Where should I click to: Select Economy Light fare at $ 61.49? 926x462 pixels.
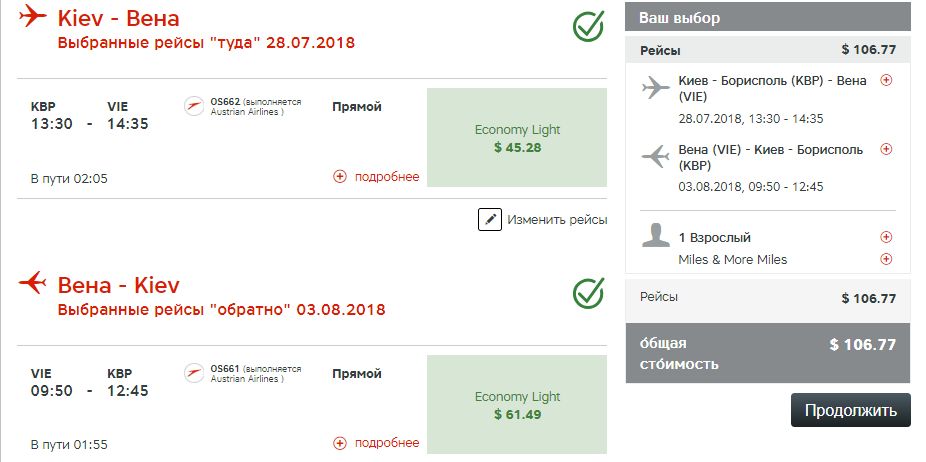tap(517, 404)
